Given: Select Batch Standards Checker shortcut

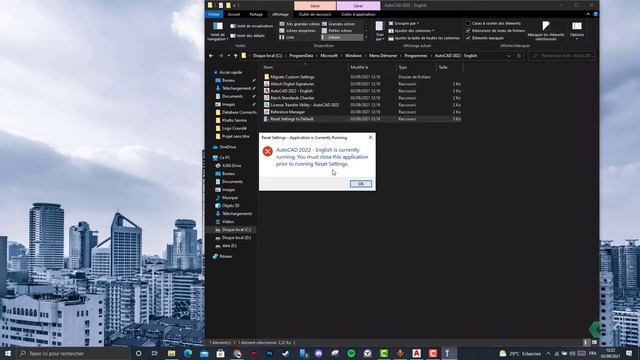Looking at the screenshot, I should pyautogui.click(x=292, y=98).
